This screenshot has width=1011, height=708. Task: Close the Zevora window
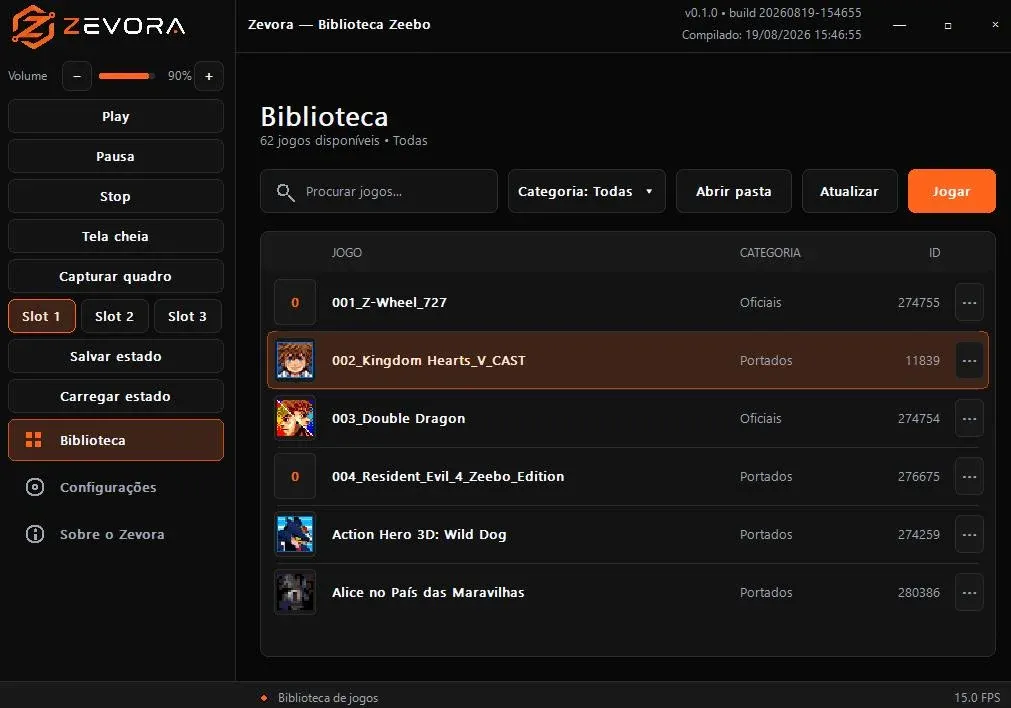click(x=995, y=25)
